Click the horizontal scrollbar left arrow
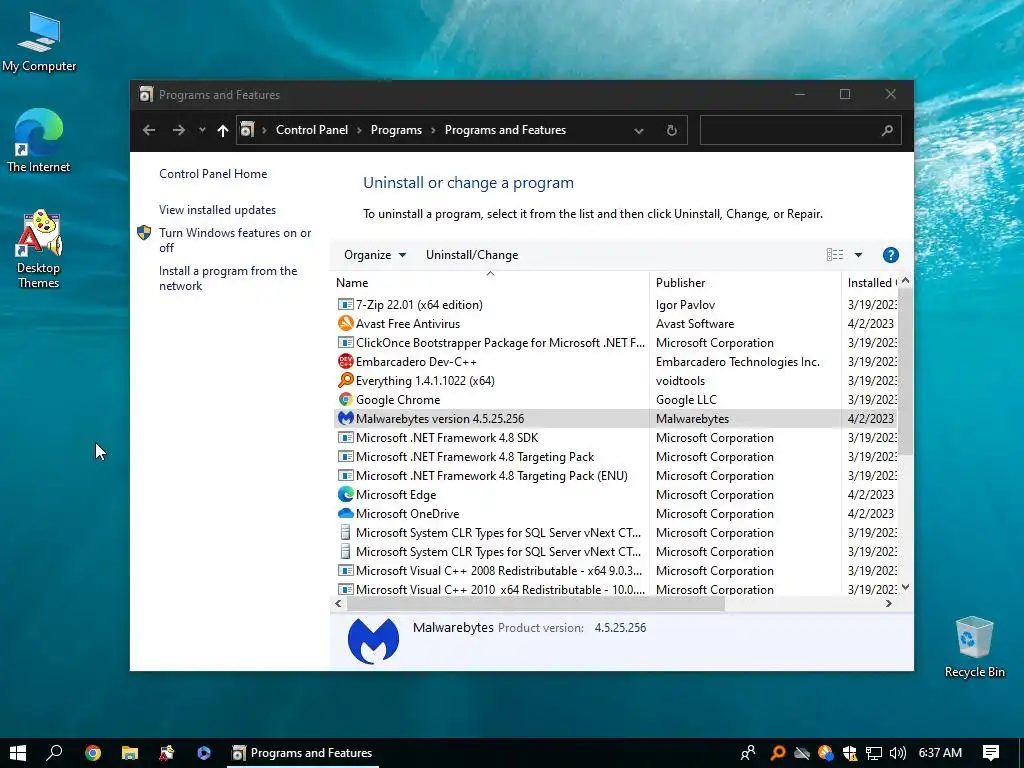 (338, 603)
